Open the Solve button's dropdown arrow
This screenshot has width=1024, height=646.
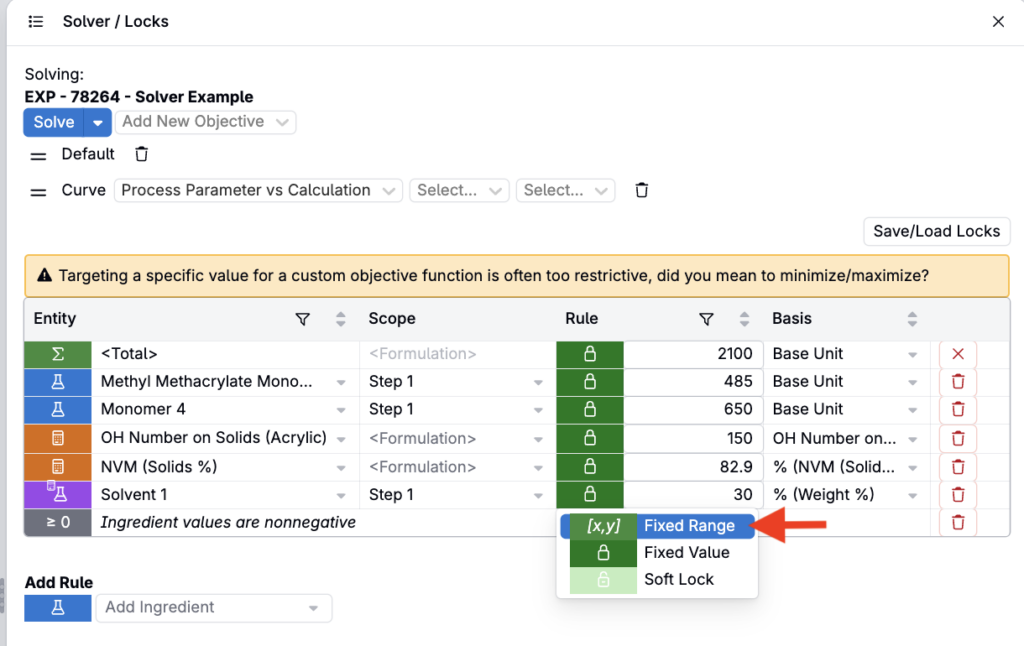tap(98, 122)
